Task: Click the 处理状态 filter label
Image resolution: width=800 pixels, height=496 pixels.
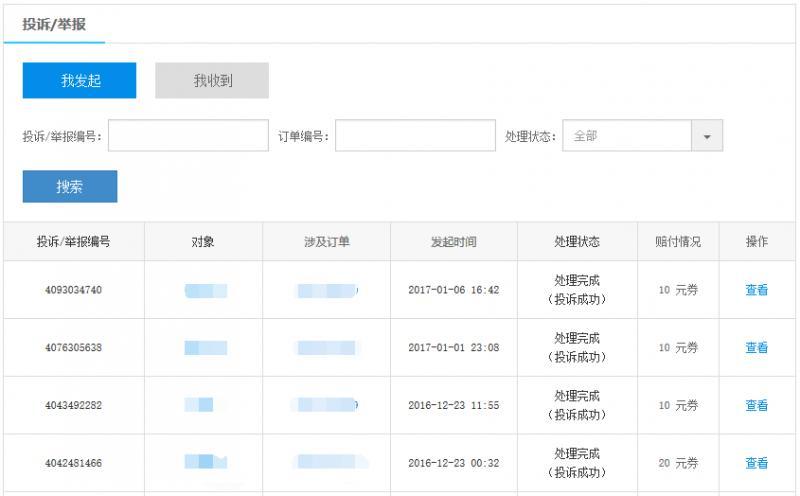Action: [530, 136]
